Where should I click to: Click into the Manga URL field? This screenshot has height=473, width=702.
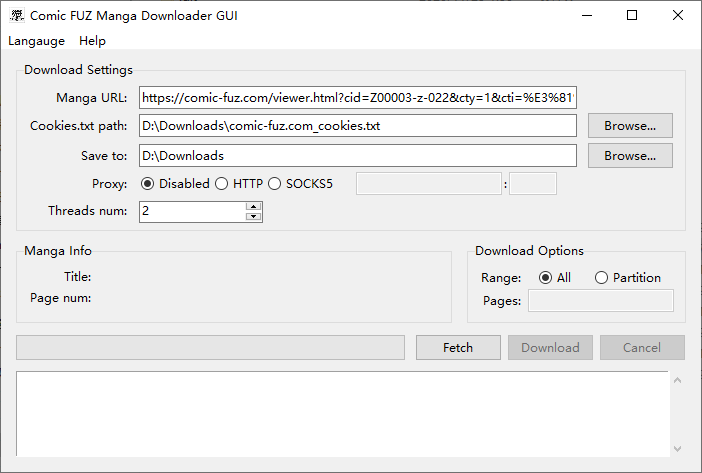(358, 98)
